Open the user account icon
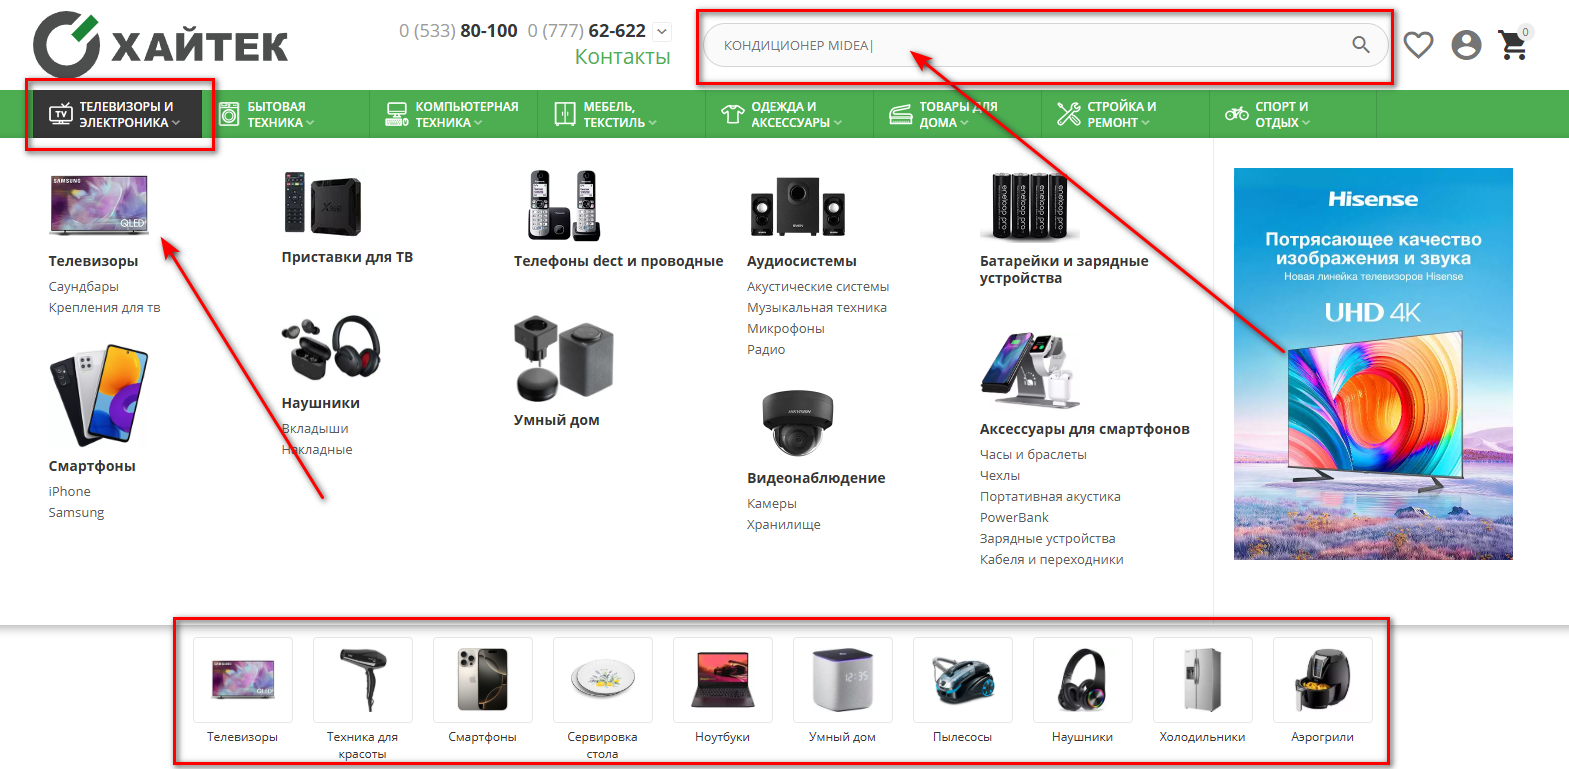Screen dimensions: 1569x769 1466,45
